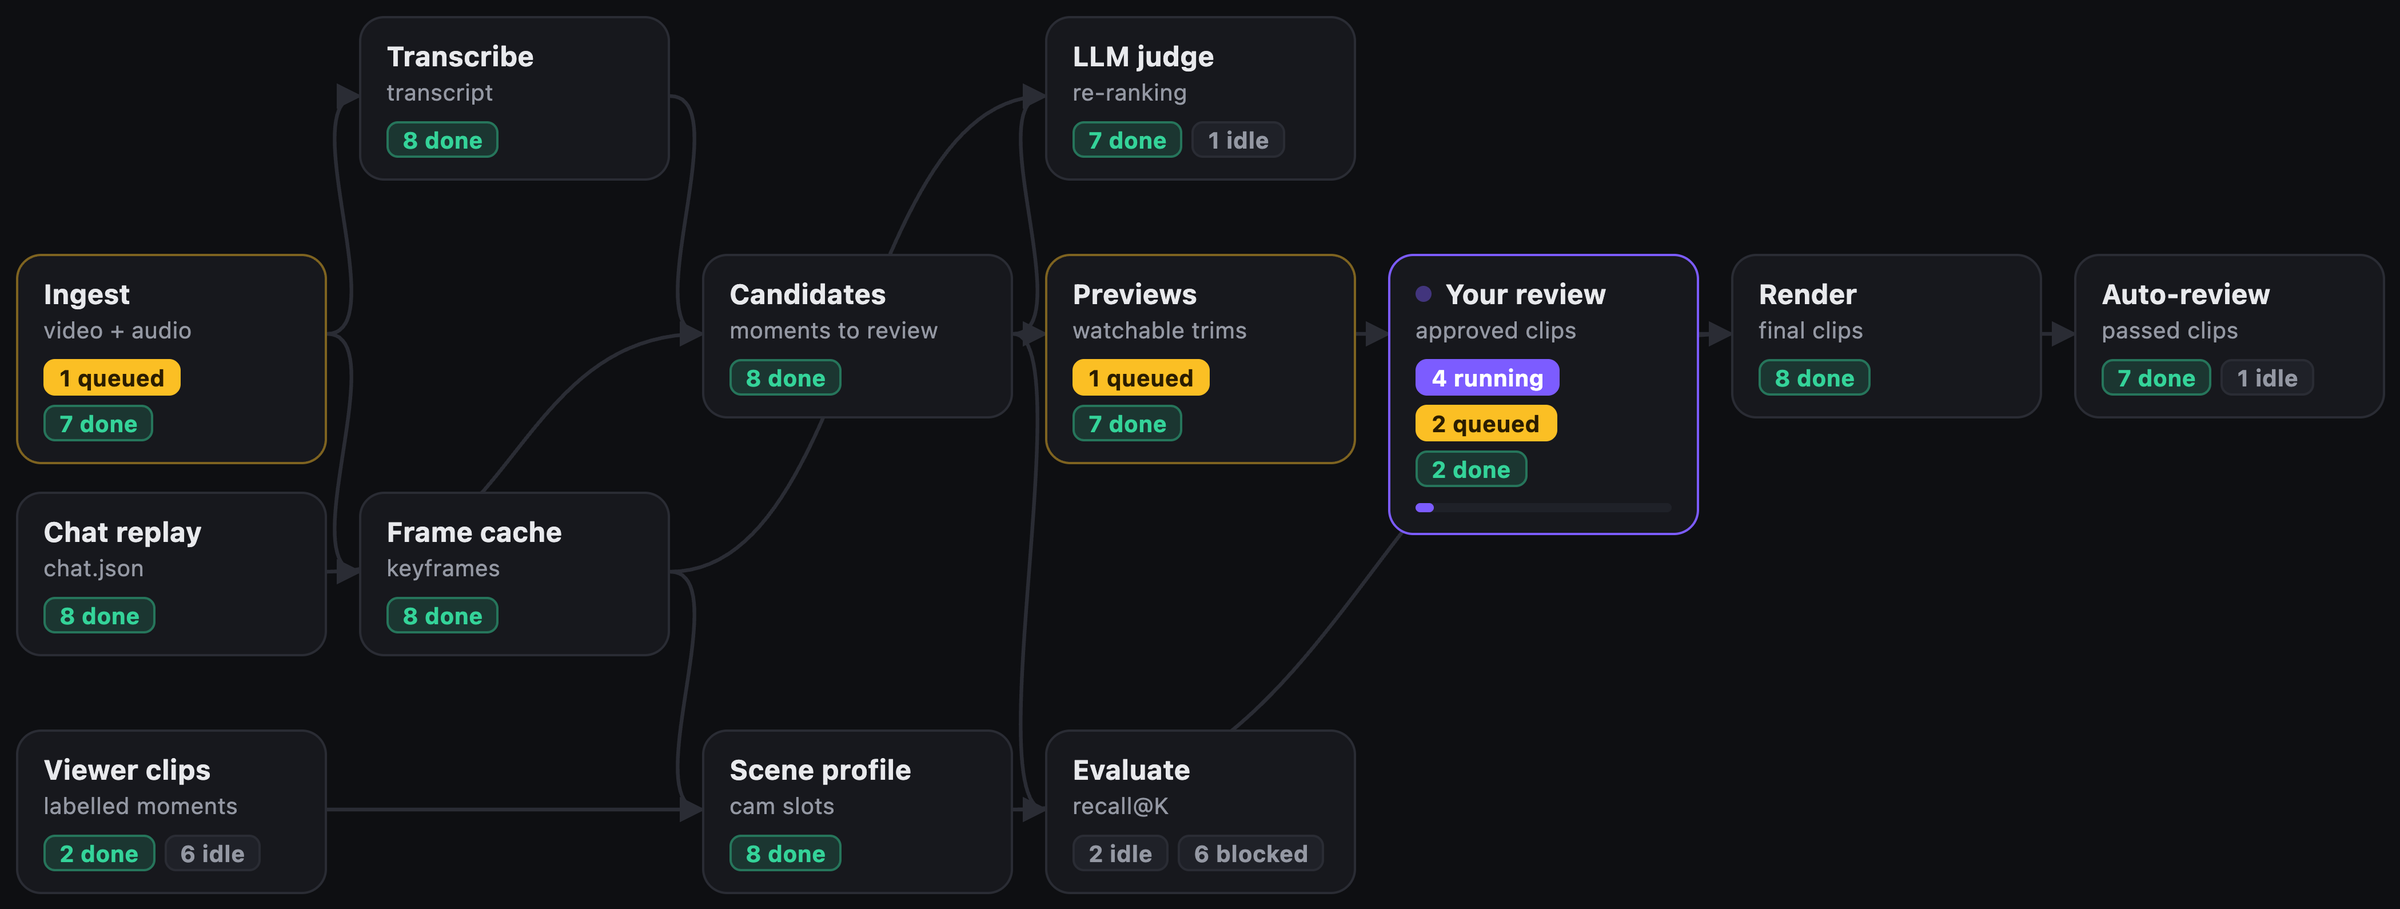Select the purple status dot beside Your review
Screen dimensions: 2400x909
[1423, 294]
